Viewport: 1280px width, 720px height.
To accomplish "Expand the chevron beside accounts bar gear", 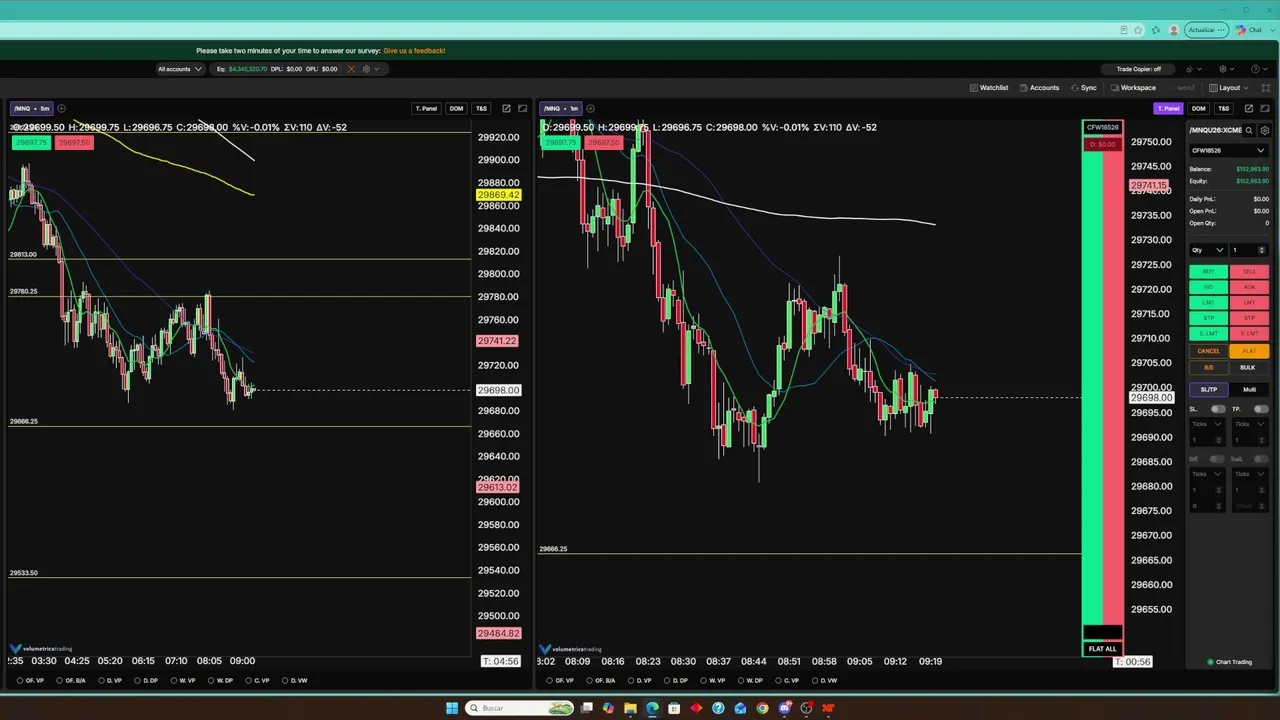I will point(377,69).
